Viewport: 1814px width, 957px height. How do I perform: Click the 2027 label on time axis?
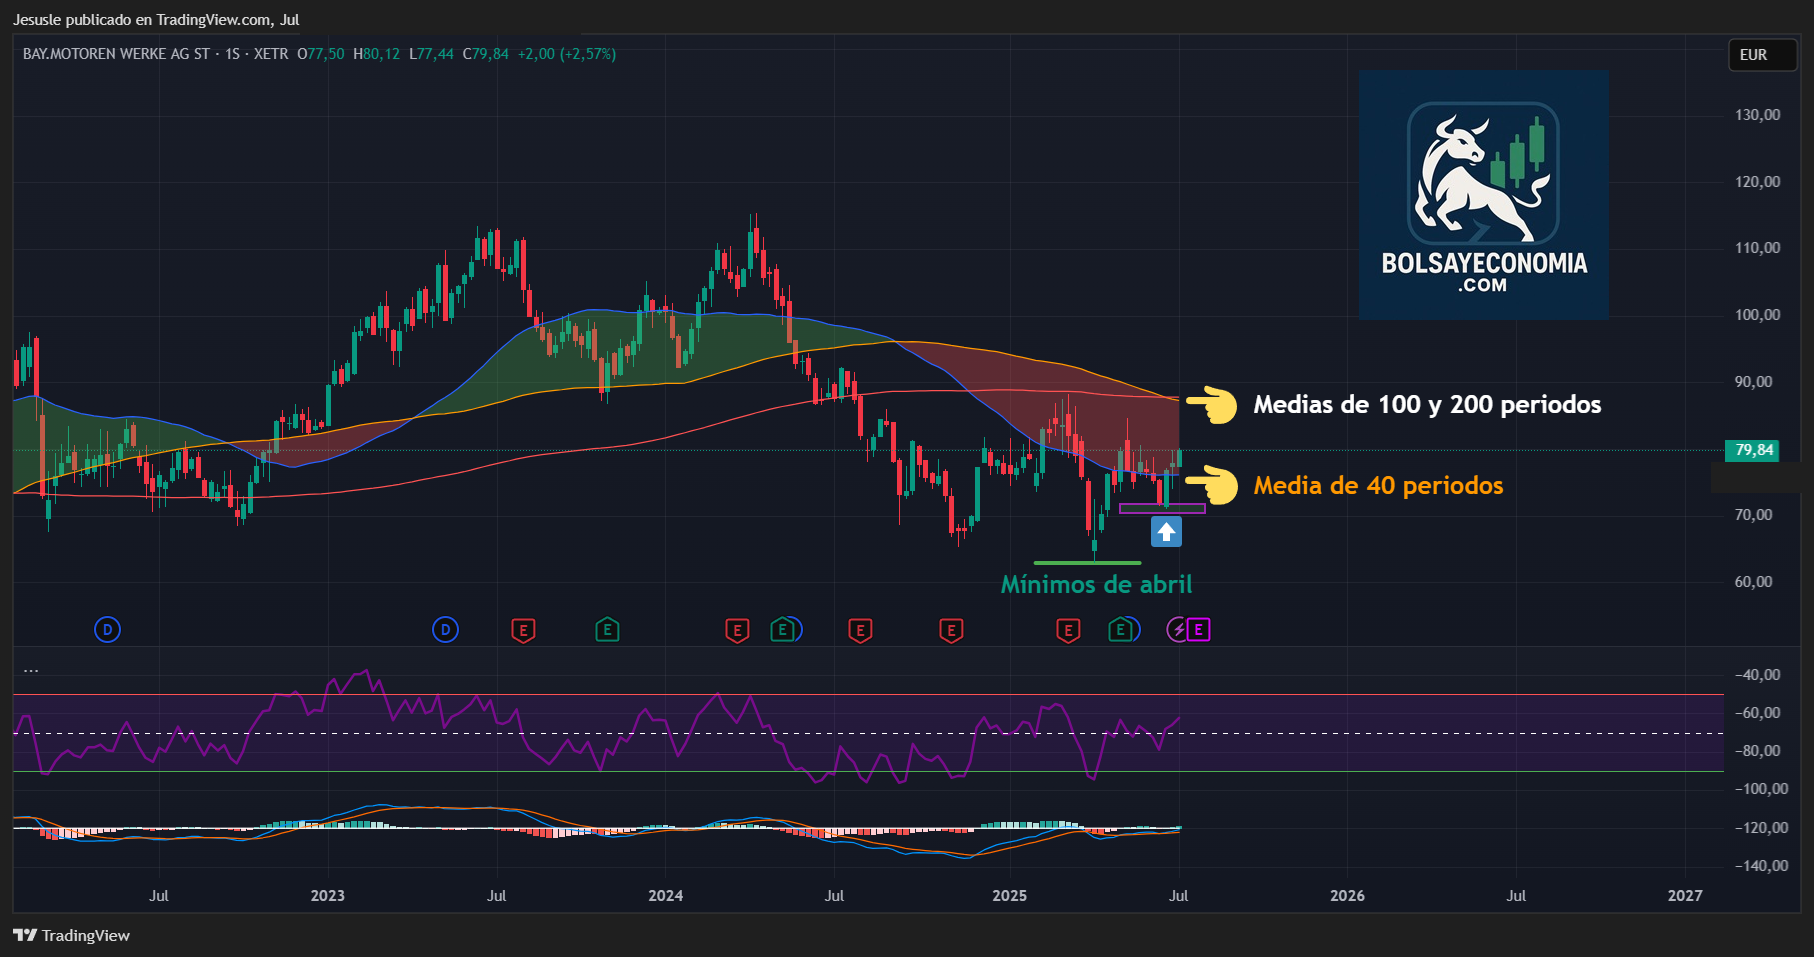point(1685,896)
